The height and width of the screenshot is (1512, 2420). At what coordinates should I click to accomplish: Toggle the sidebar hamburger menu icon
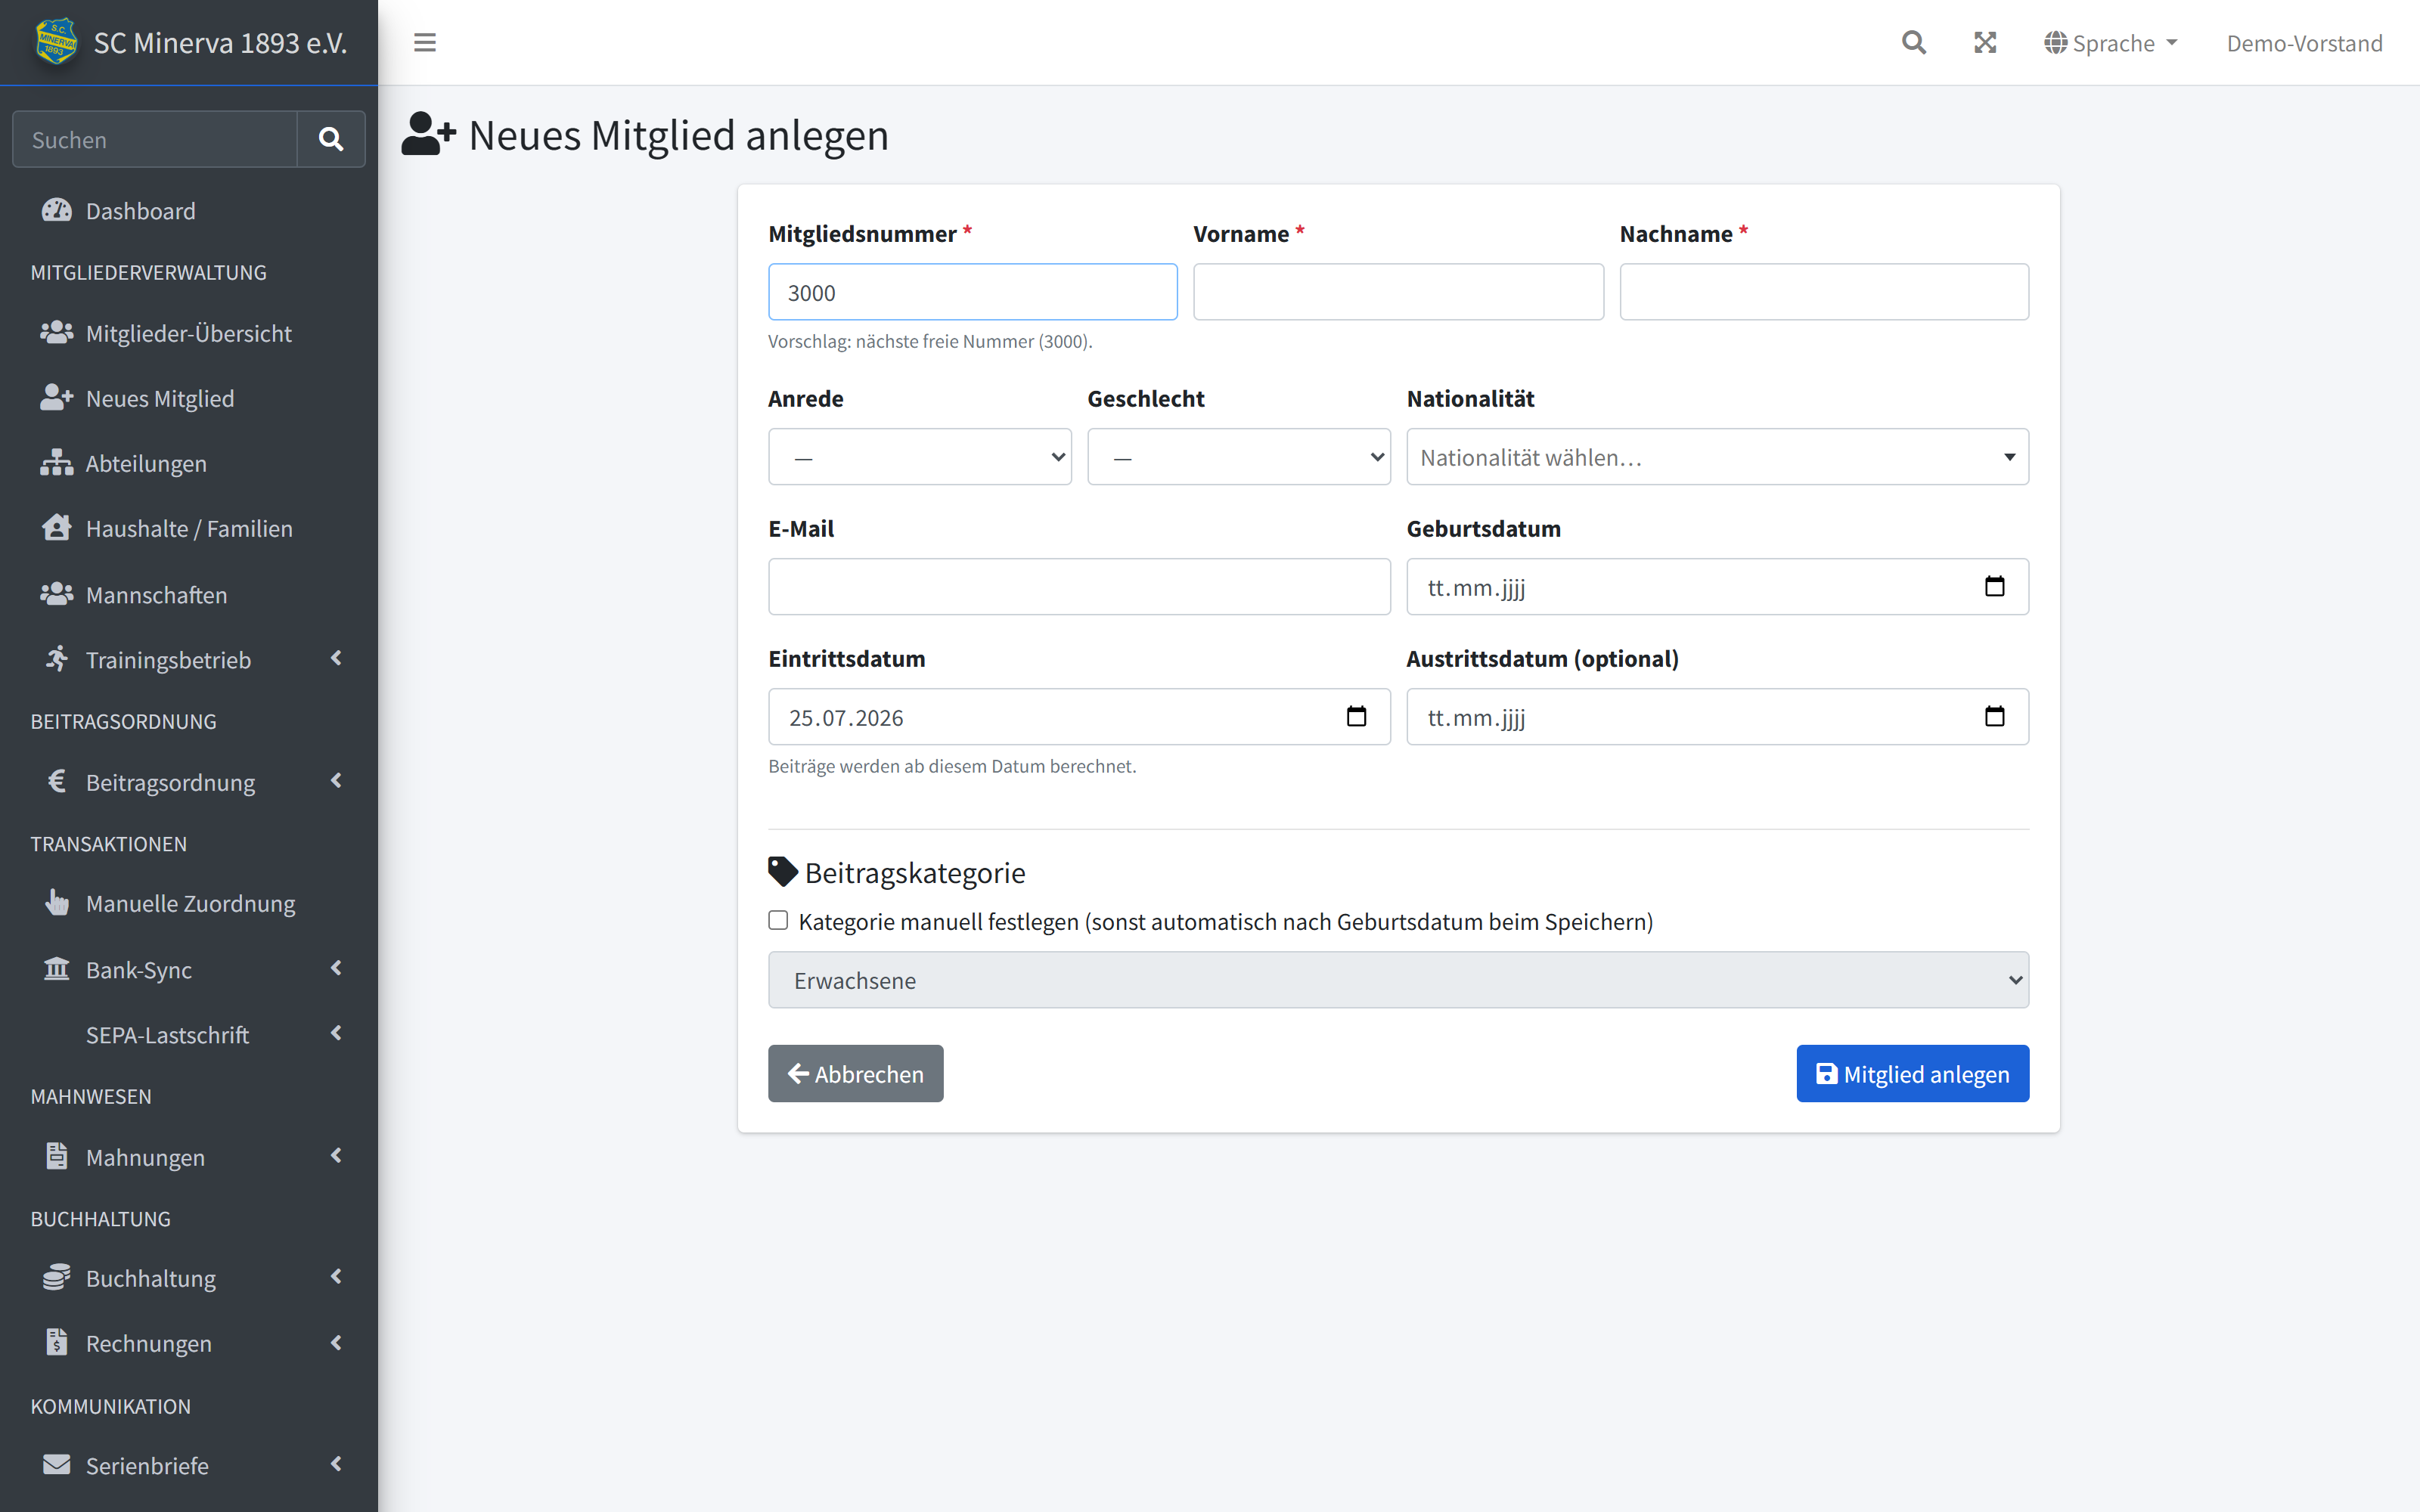425,42
